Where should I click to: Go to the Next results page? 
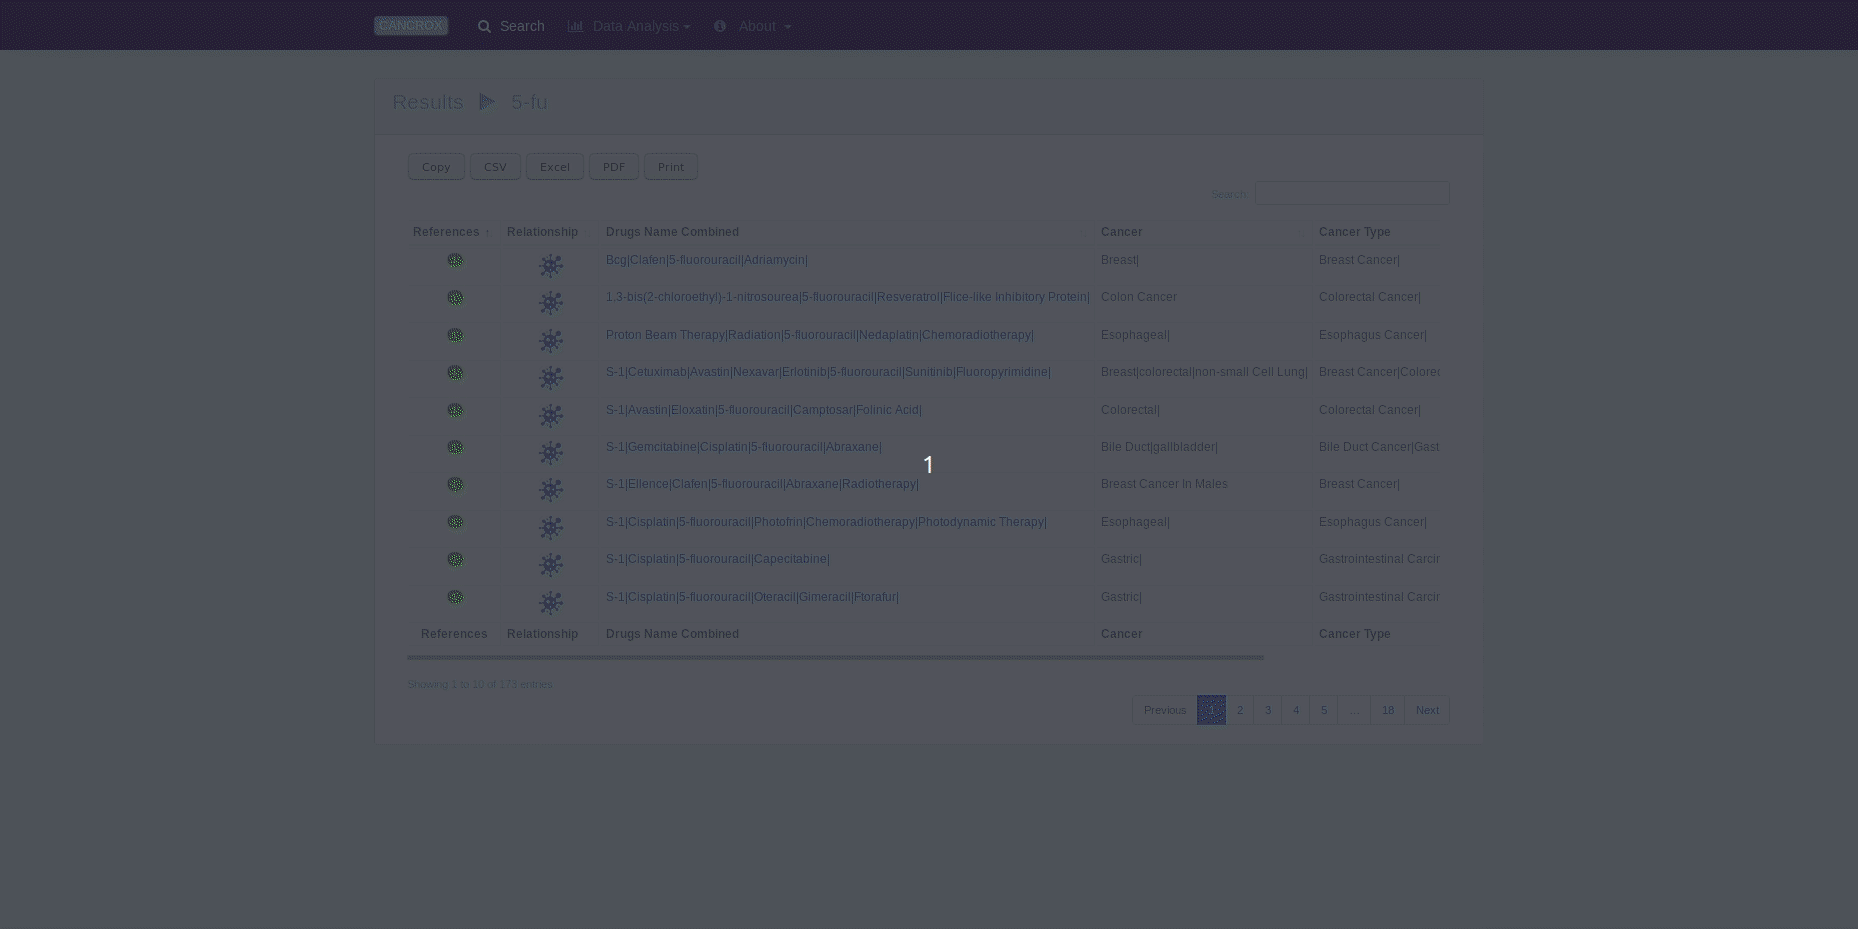(1427, 710)
